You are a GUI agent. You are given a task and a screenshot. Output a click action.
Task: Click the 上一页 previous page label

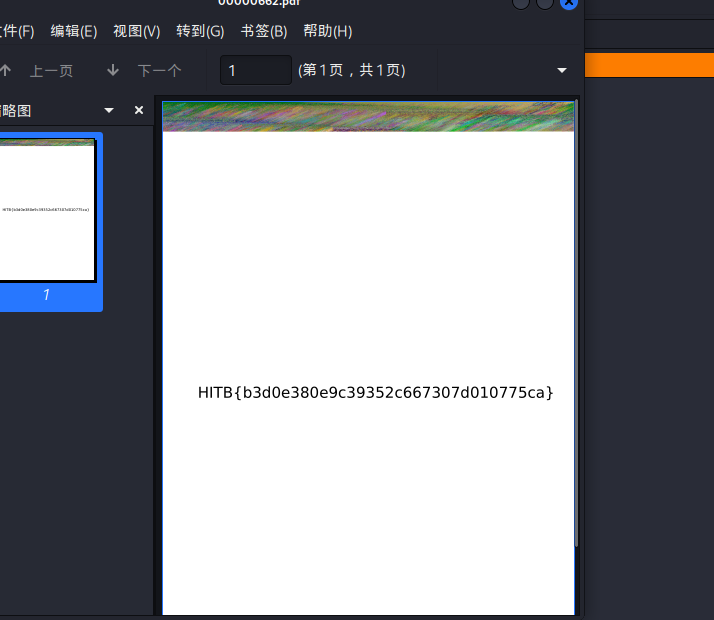51,70
